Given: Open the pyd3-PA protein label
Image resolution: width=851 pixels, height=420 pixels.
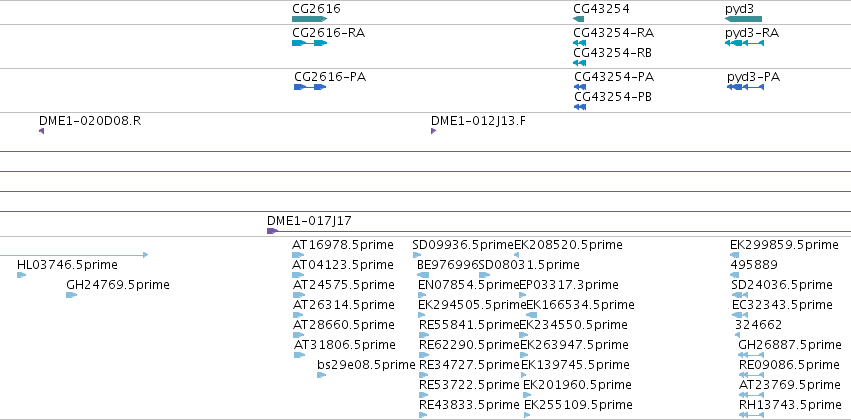Looking at the screenshot, I should click(x=753, y=77).
